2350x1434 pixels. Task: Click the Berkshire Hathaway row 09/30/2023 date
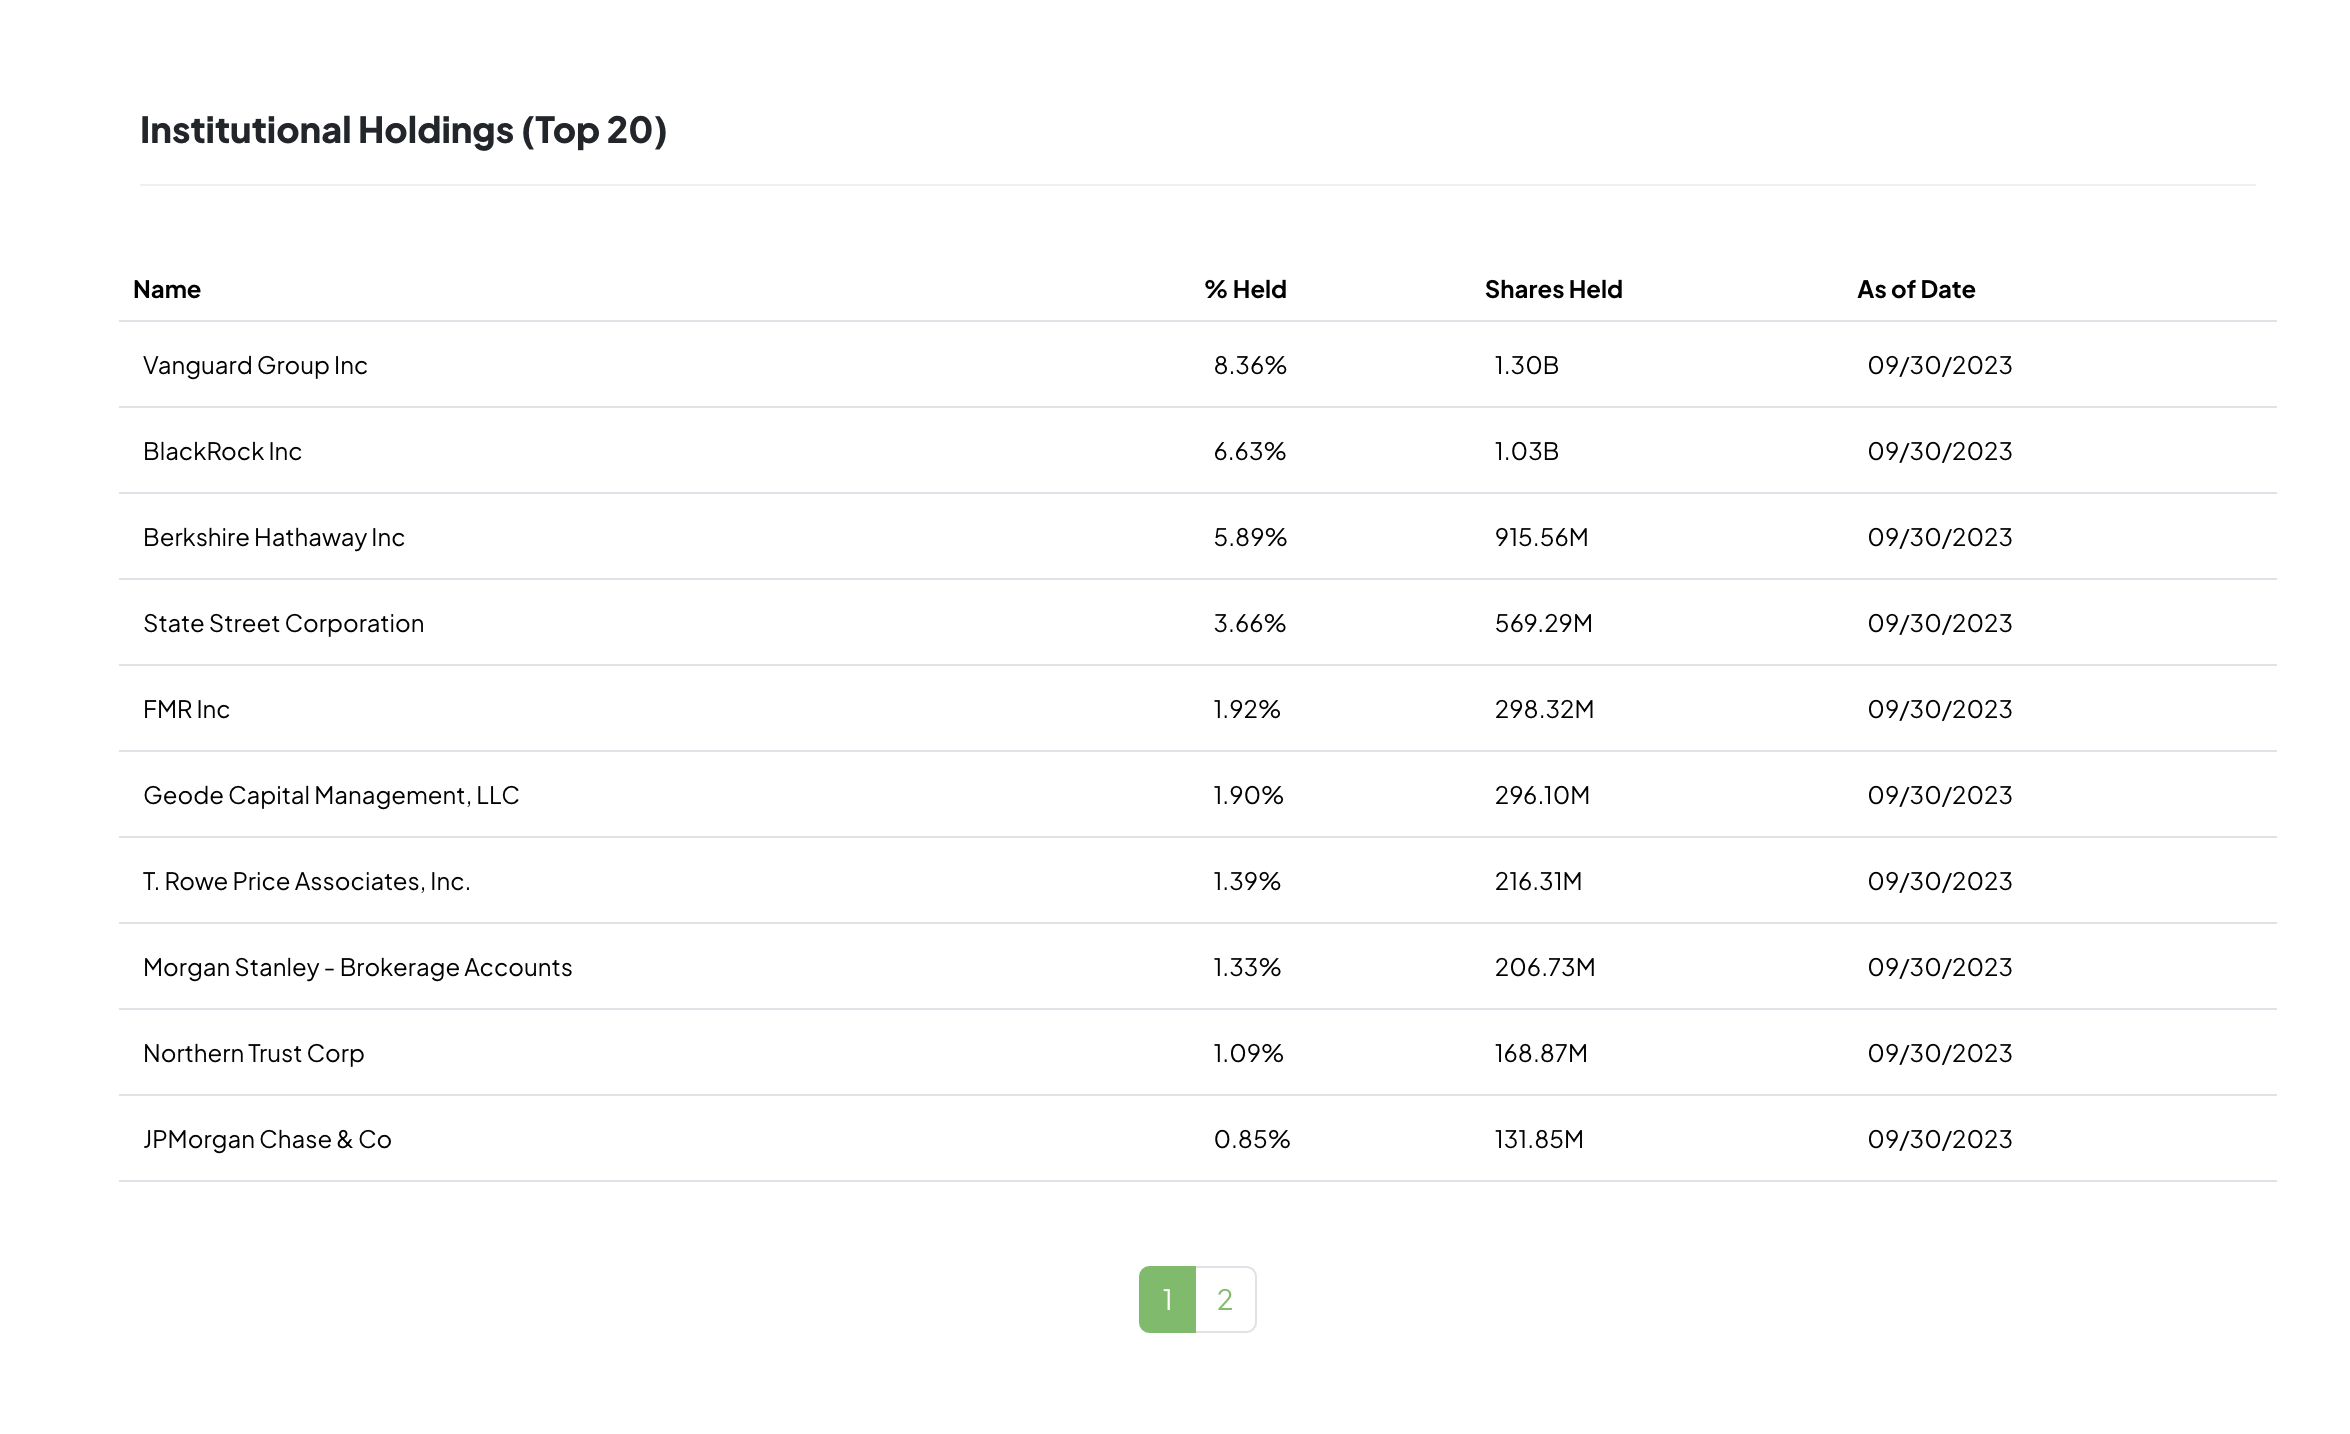point(1940,537)
